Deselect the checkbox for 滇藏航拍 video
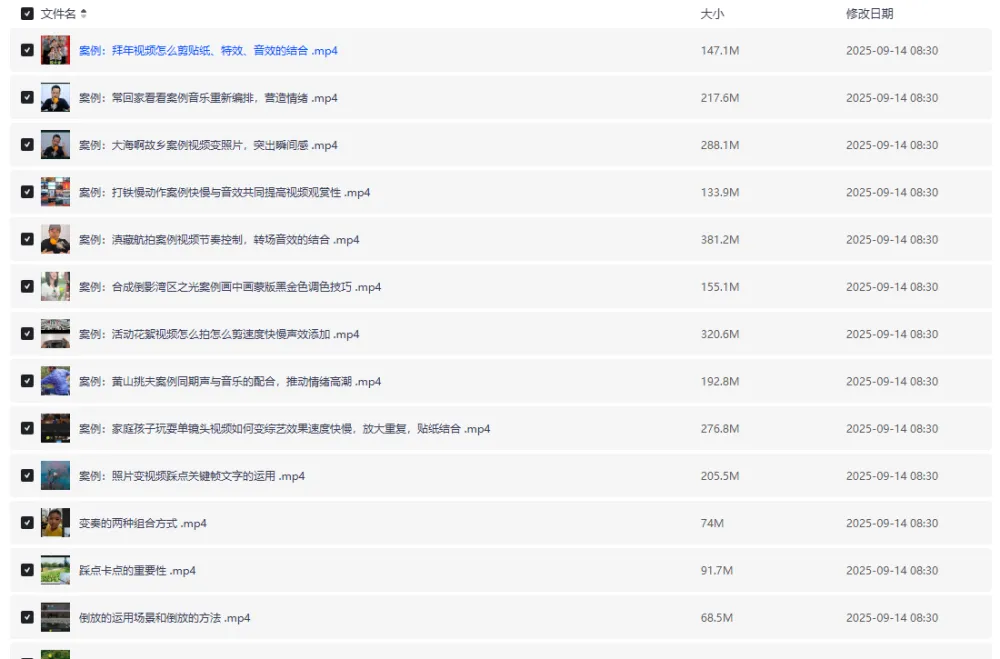The width and height of the screenshot is (1000, 659). [x=27, y=240]
